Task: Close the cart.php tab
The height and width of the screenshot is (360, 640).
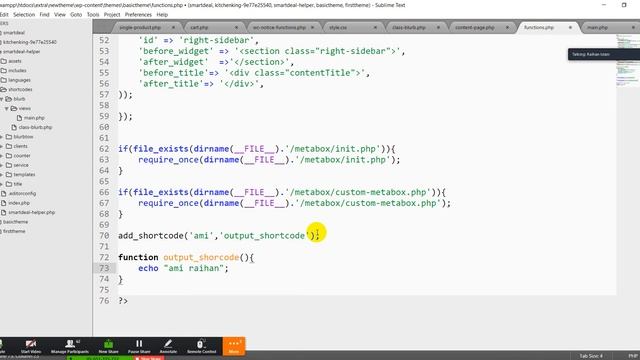Action: pos(236,27)
